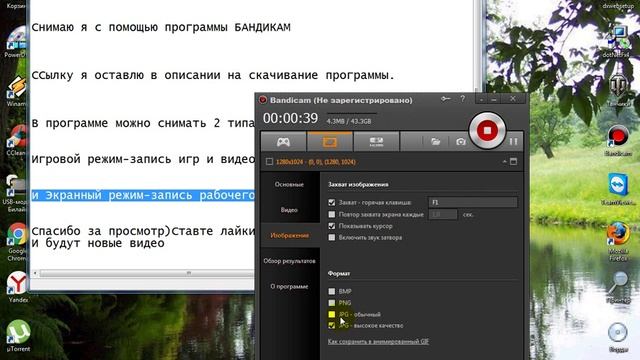This screenshot has width=640, height=360.
Task: Select the Изображение tab
Action: point(290,236)
